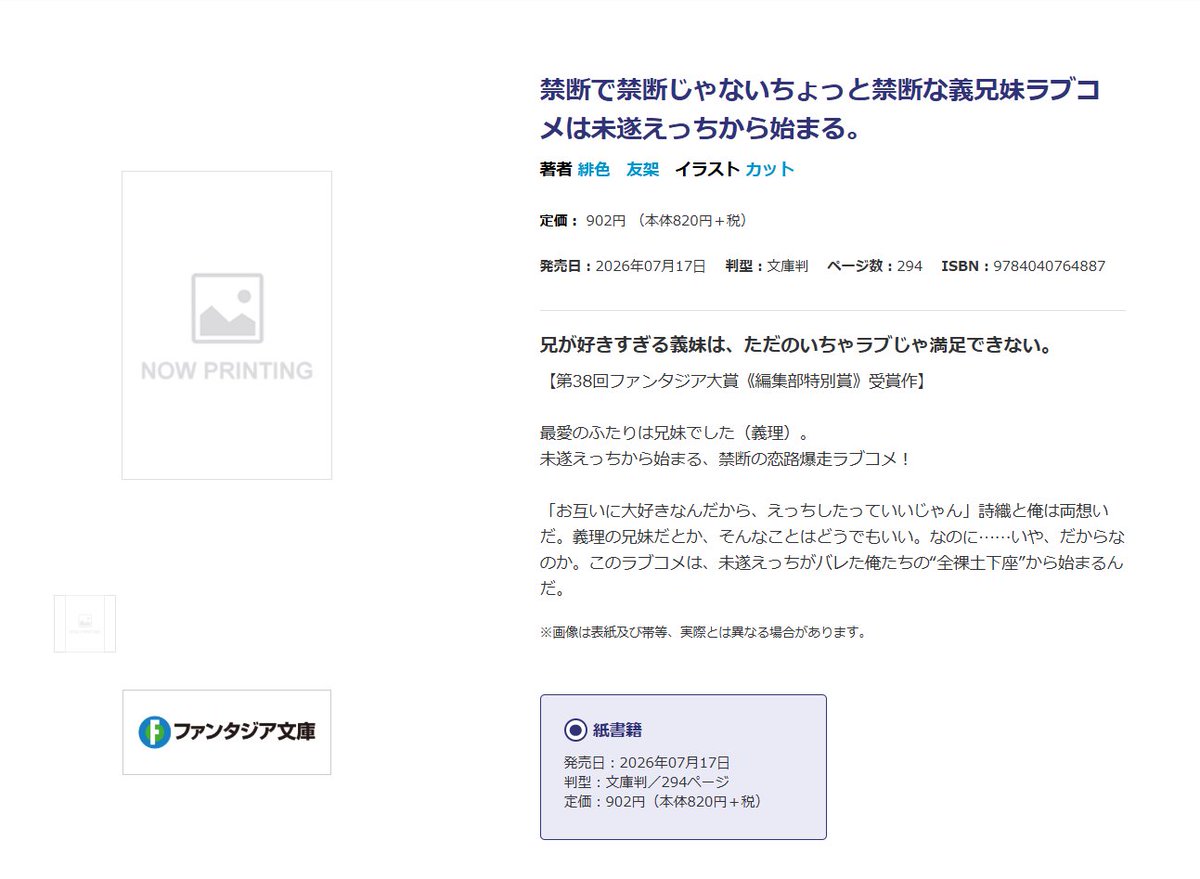This screenshot has height=879, width=1200.
Task: Click the page count value 294
Action: click(910, 266)
